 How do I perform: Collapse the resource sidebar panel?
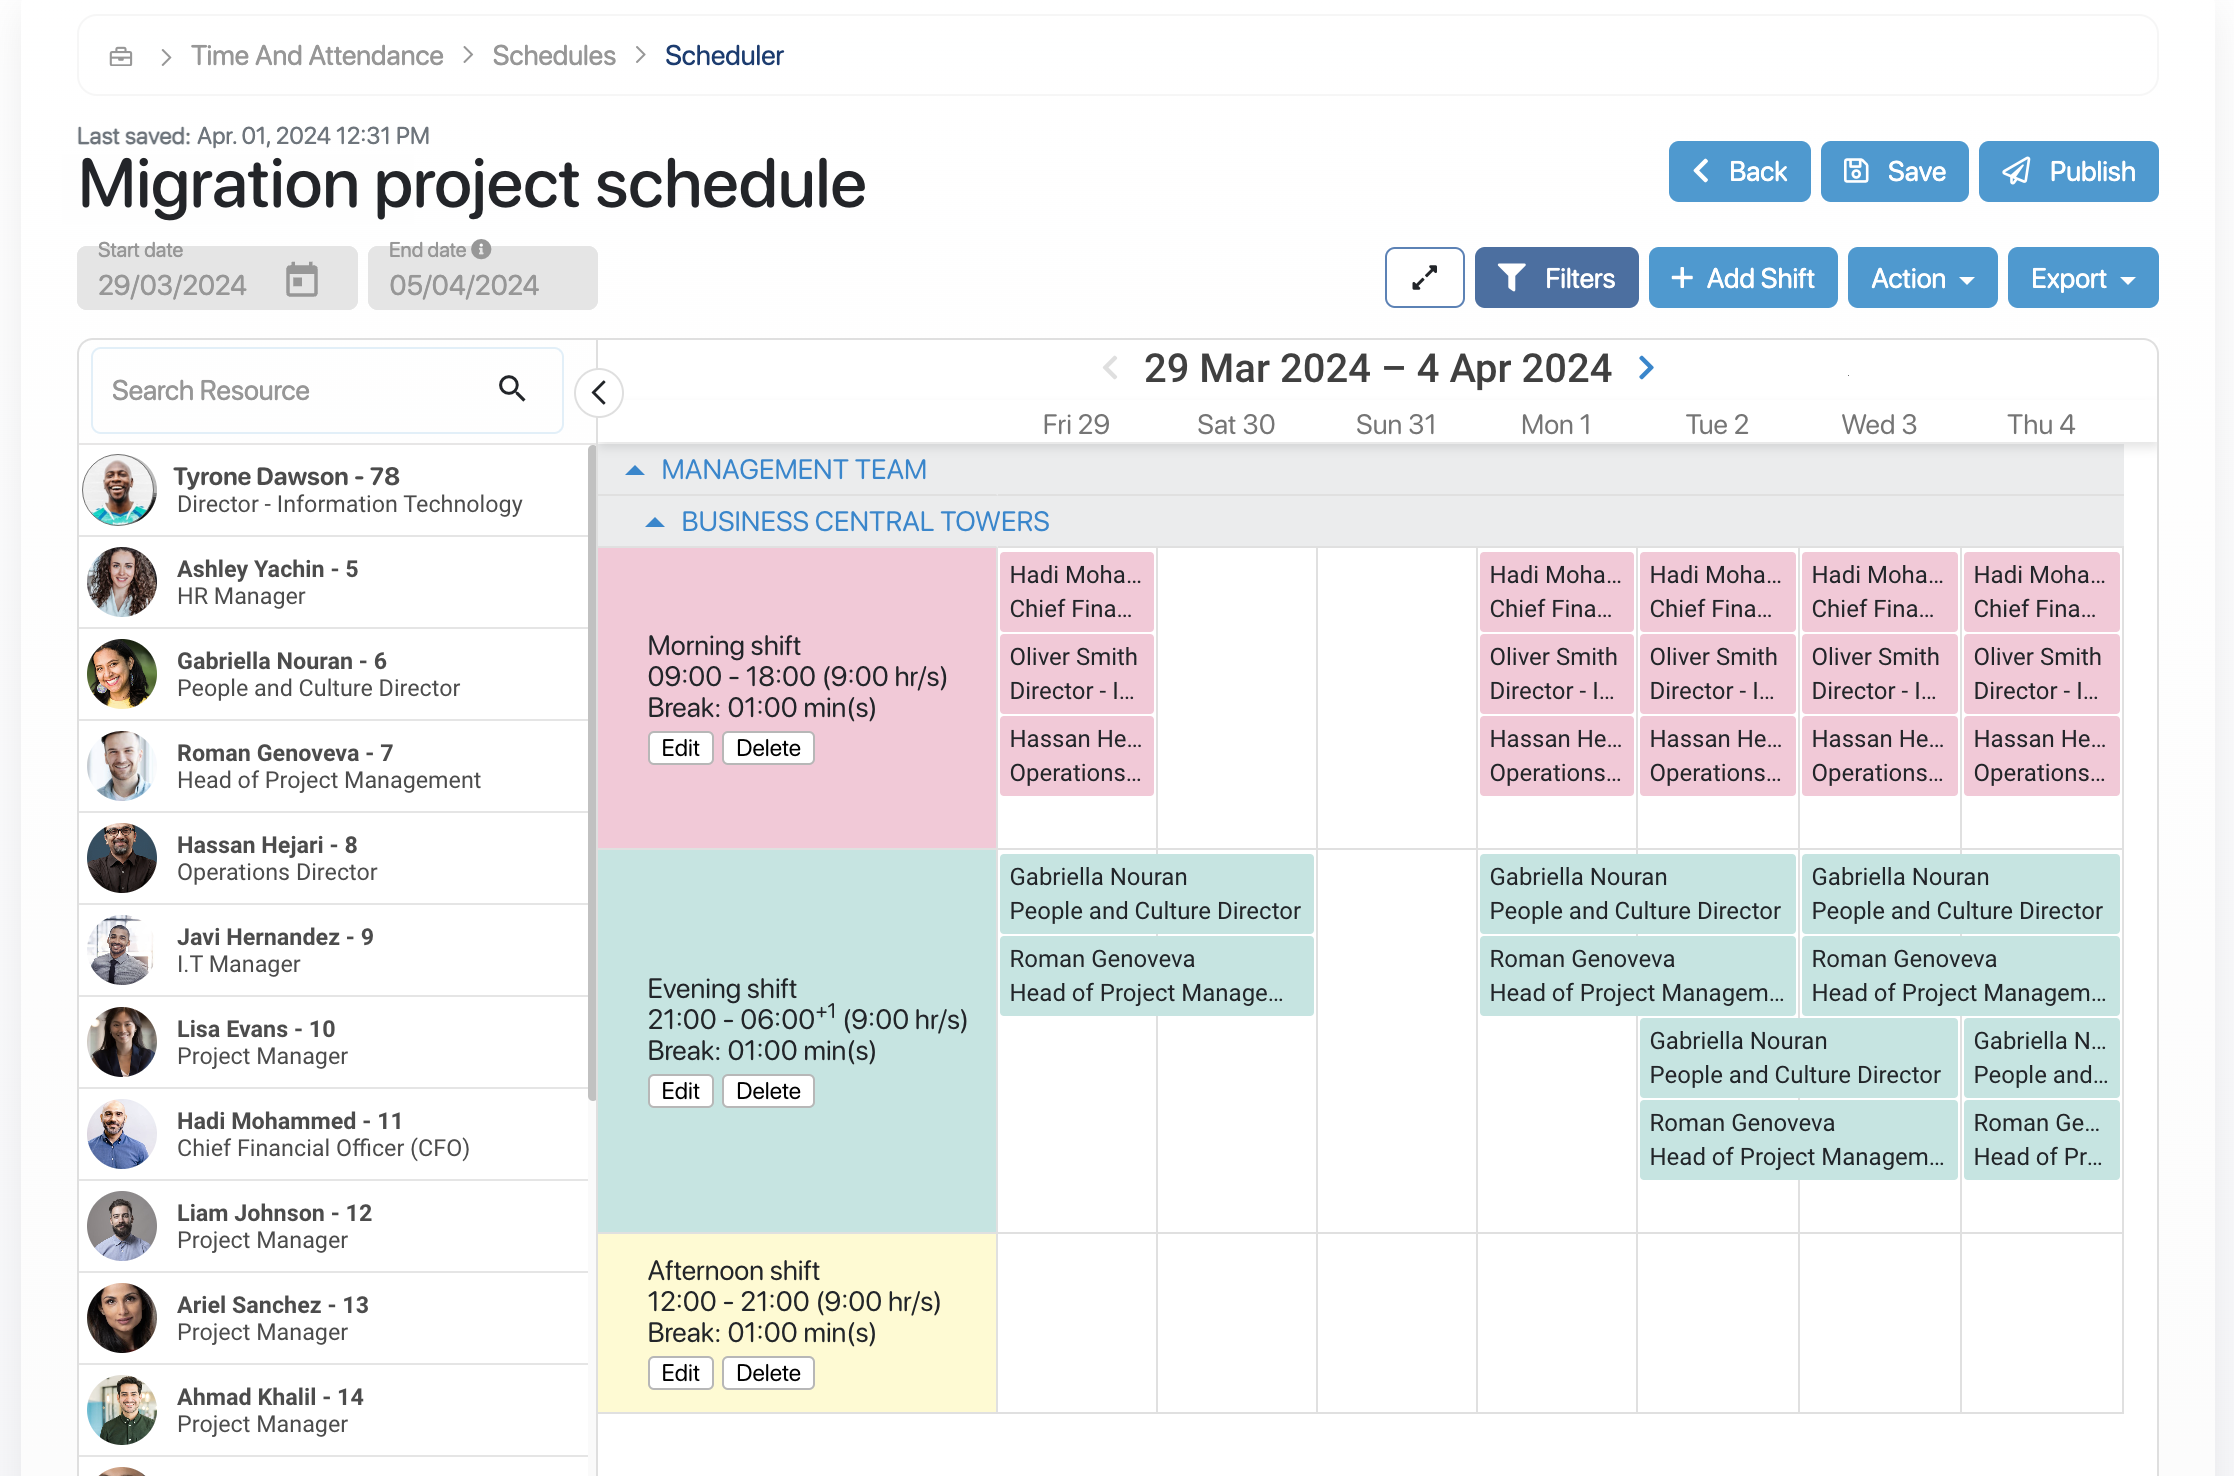click(x=599, y=393)
